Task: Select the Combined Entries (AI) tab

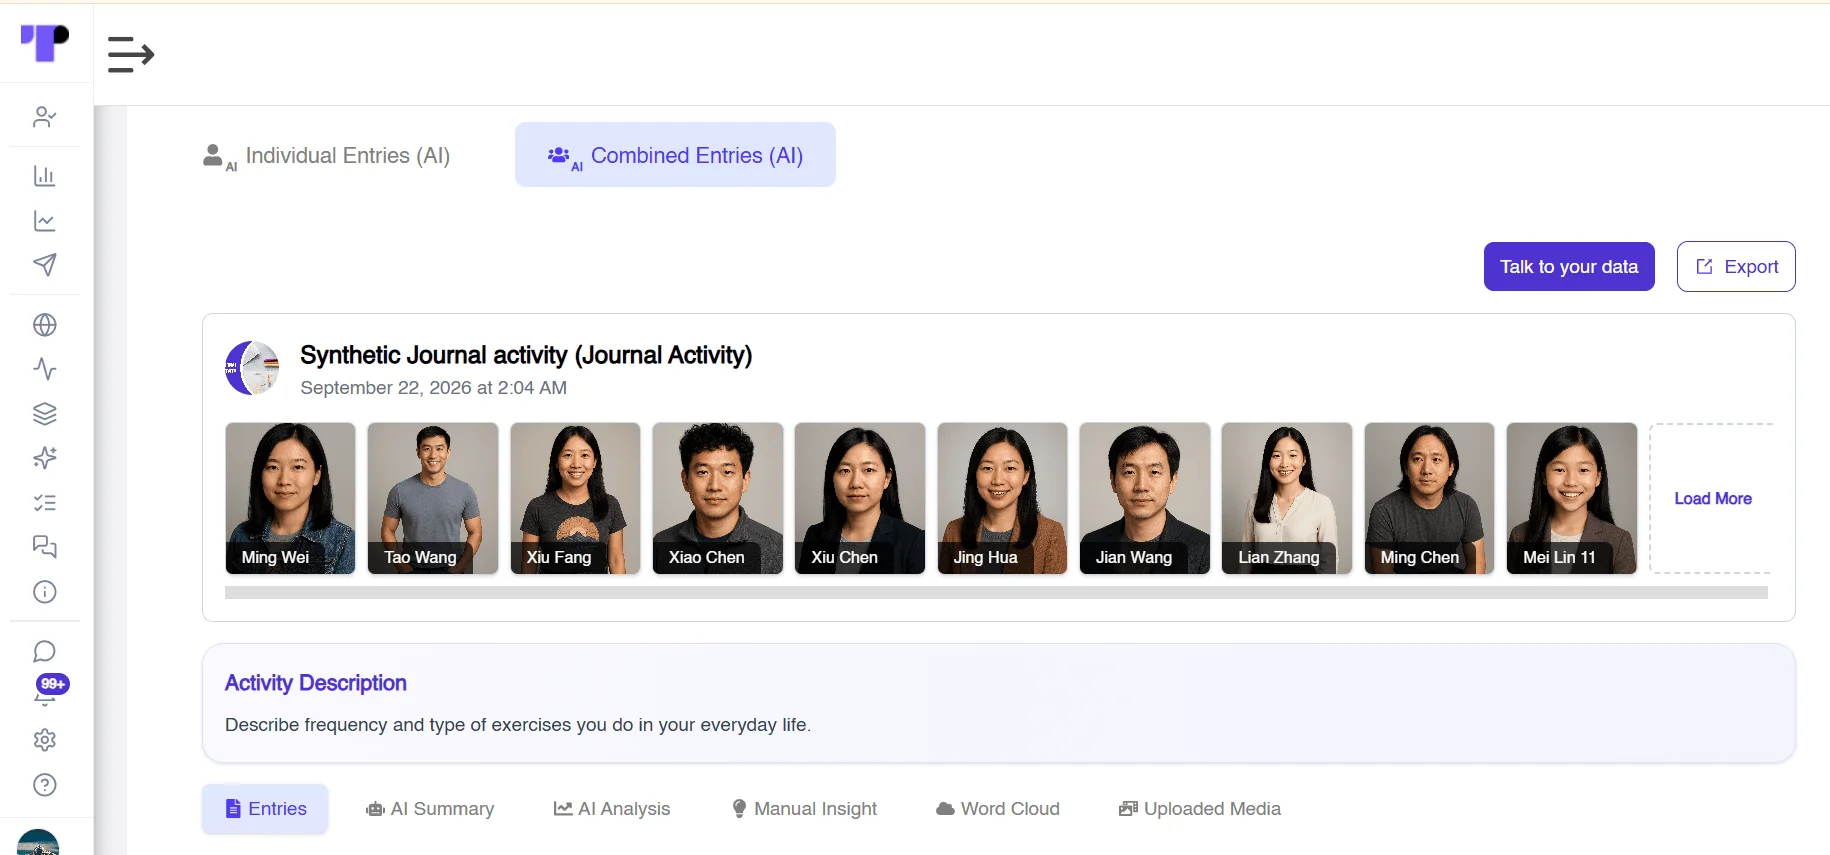Action: [x=675, y=155]
